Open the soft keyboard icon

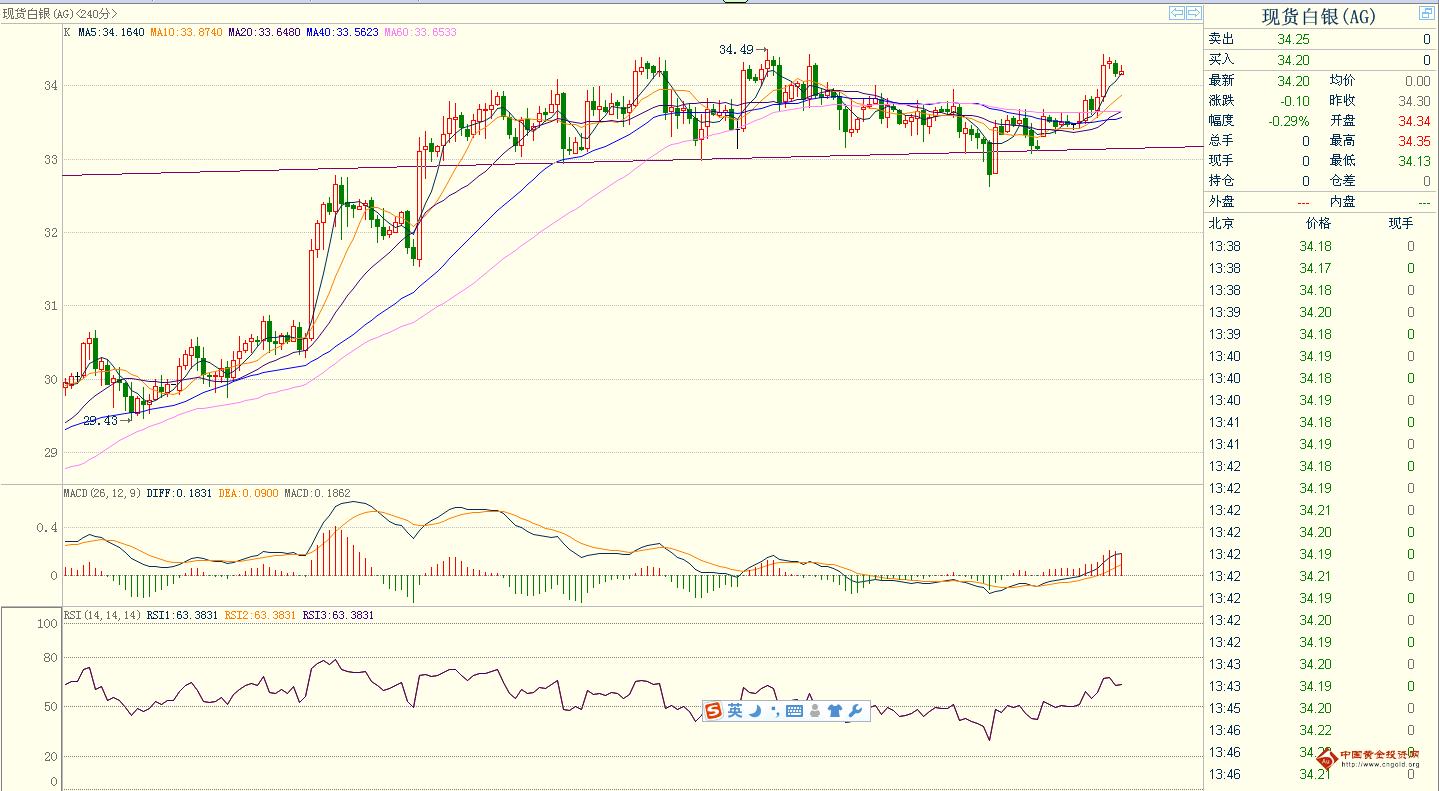tap(794, 711)
